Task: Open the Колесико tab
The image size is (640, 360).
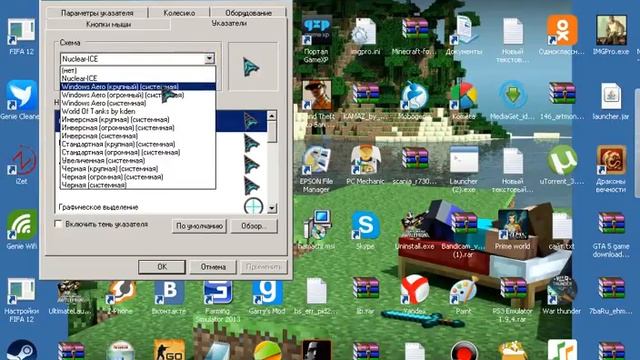Action: tap(179, 13)
